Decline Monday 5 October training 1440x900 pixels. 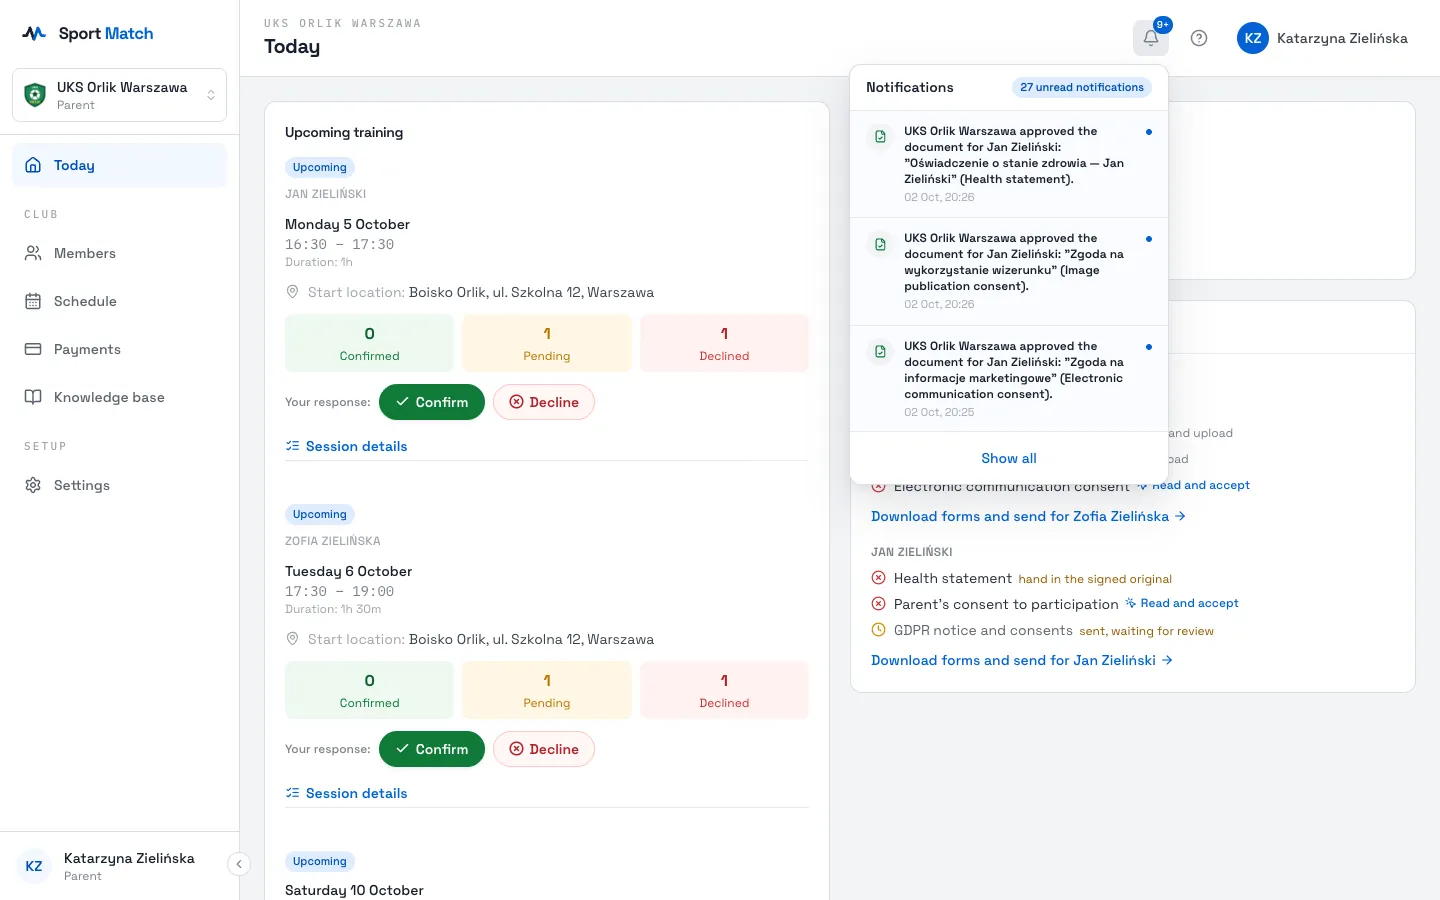point(544,402)
